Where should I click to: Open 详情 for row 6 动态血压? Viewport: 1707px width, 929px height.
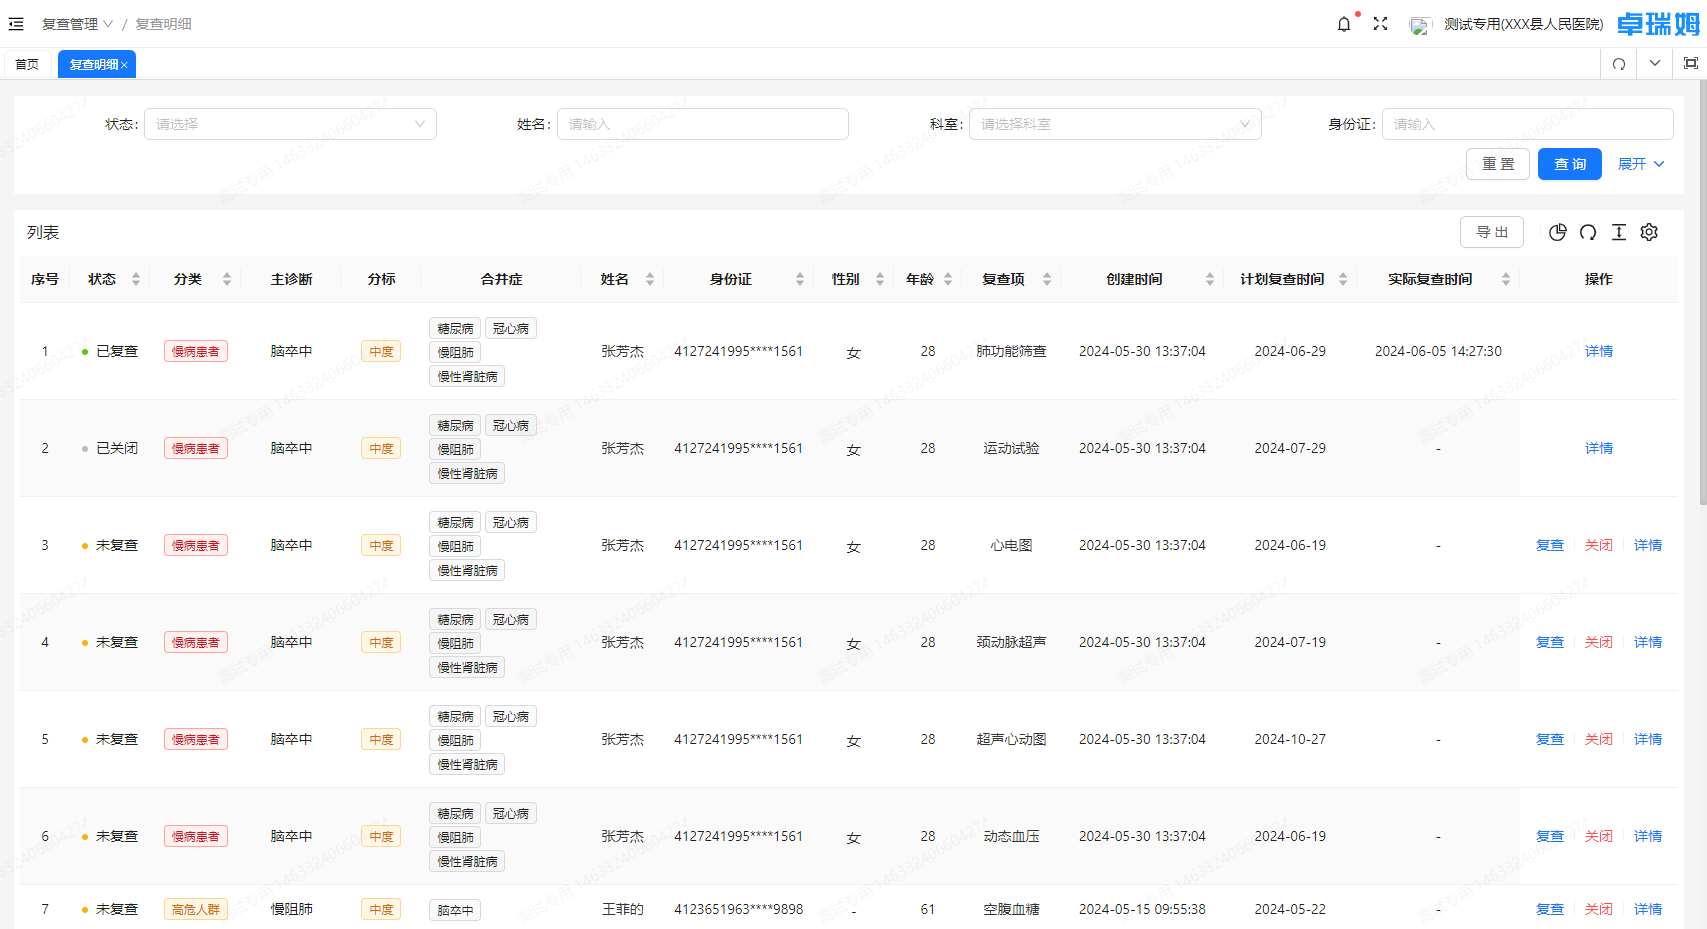(1648, 836)
